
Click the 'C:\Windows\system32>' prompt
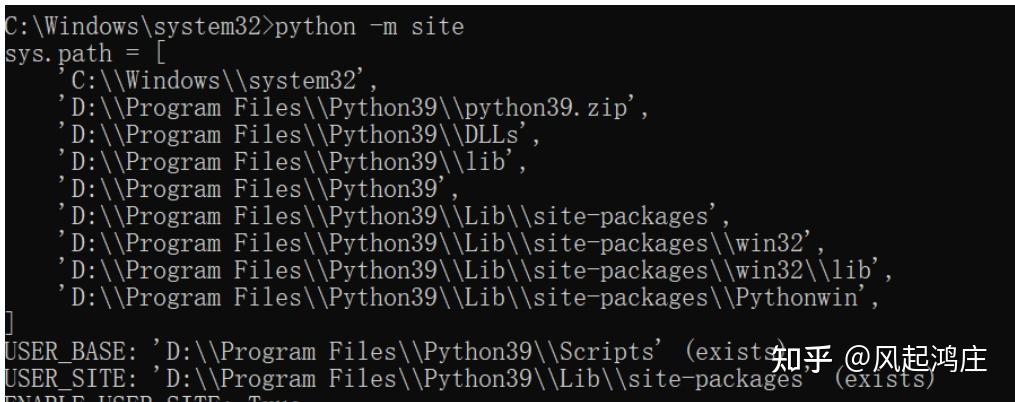tap(139, 27)
